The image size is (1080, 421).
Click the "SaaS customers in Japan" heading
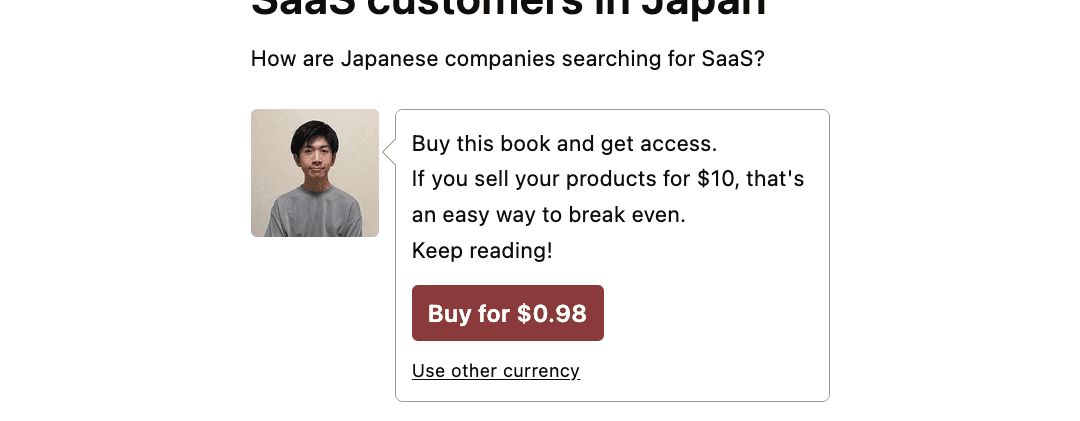tap(508, 8)
